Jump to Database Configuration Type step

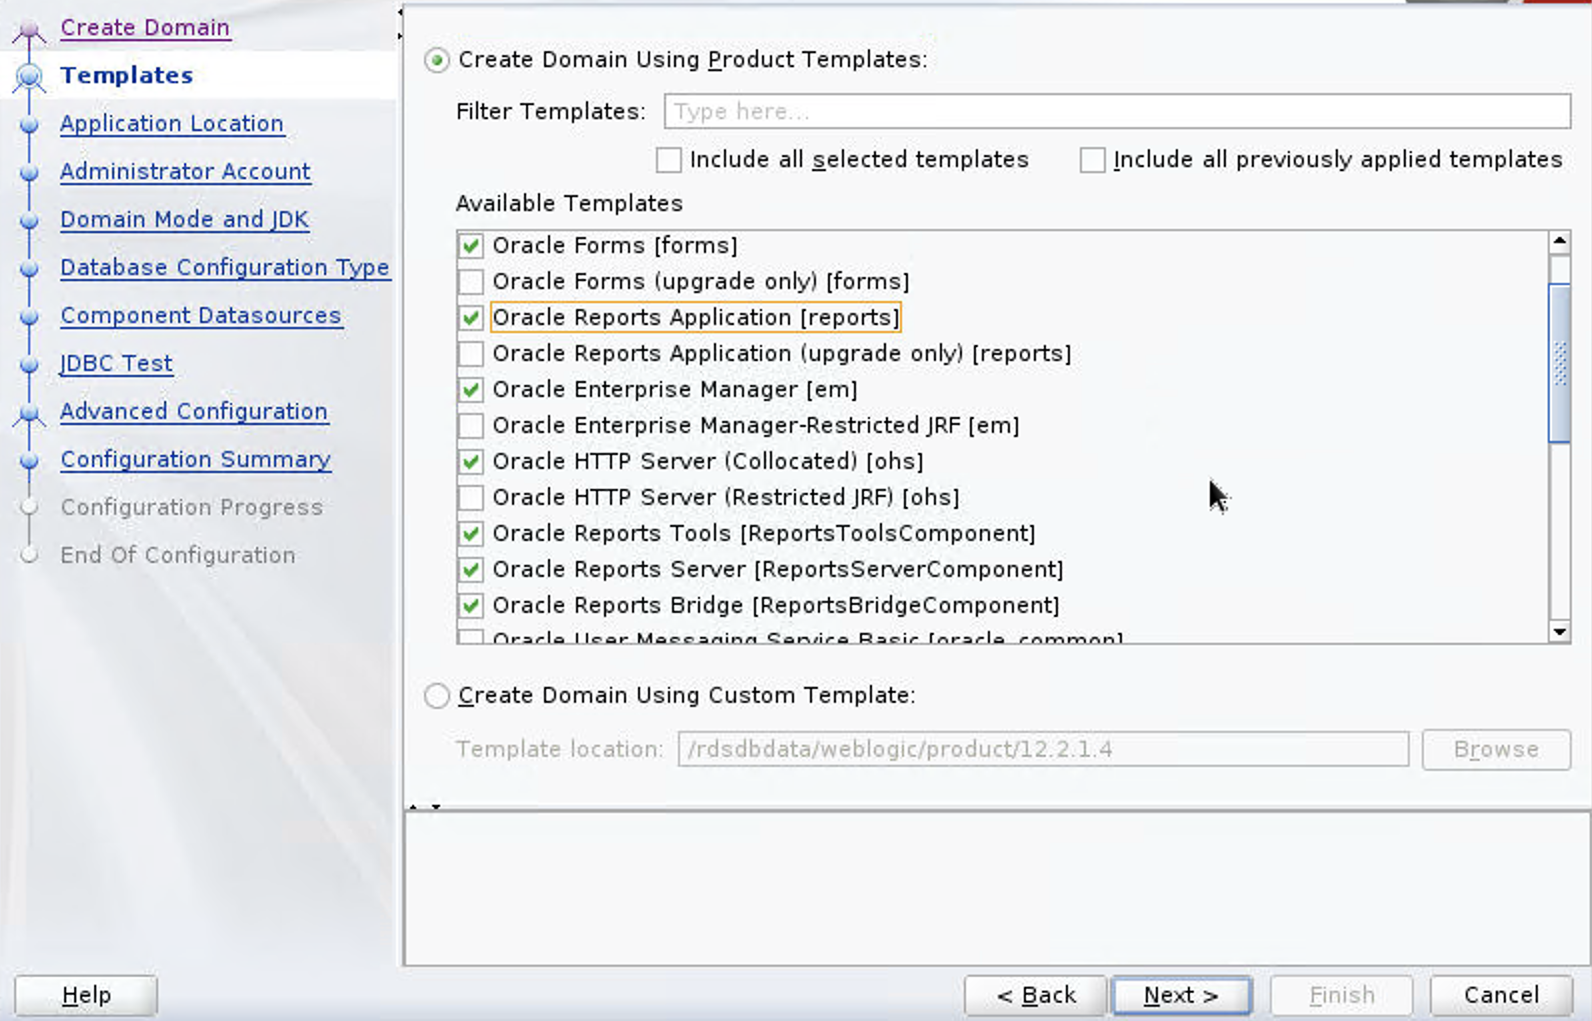pyautogui.click(x=225, y=268)
